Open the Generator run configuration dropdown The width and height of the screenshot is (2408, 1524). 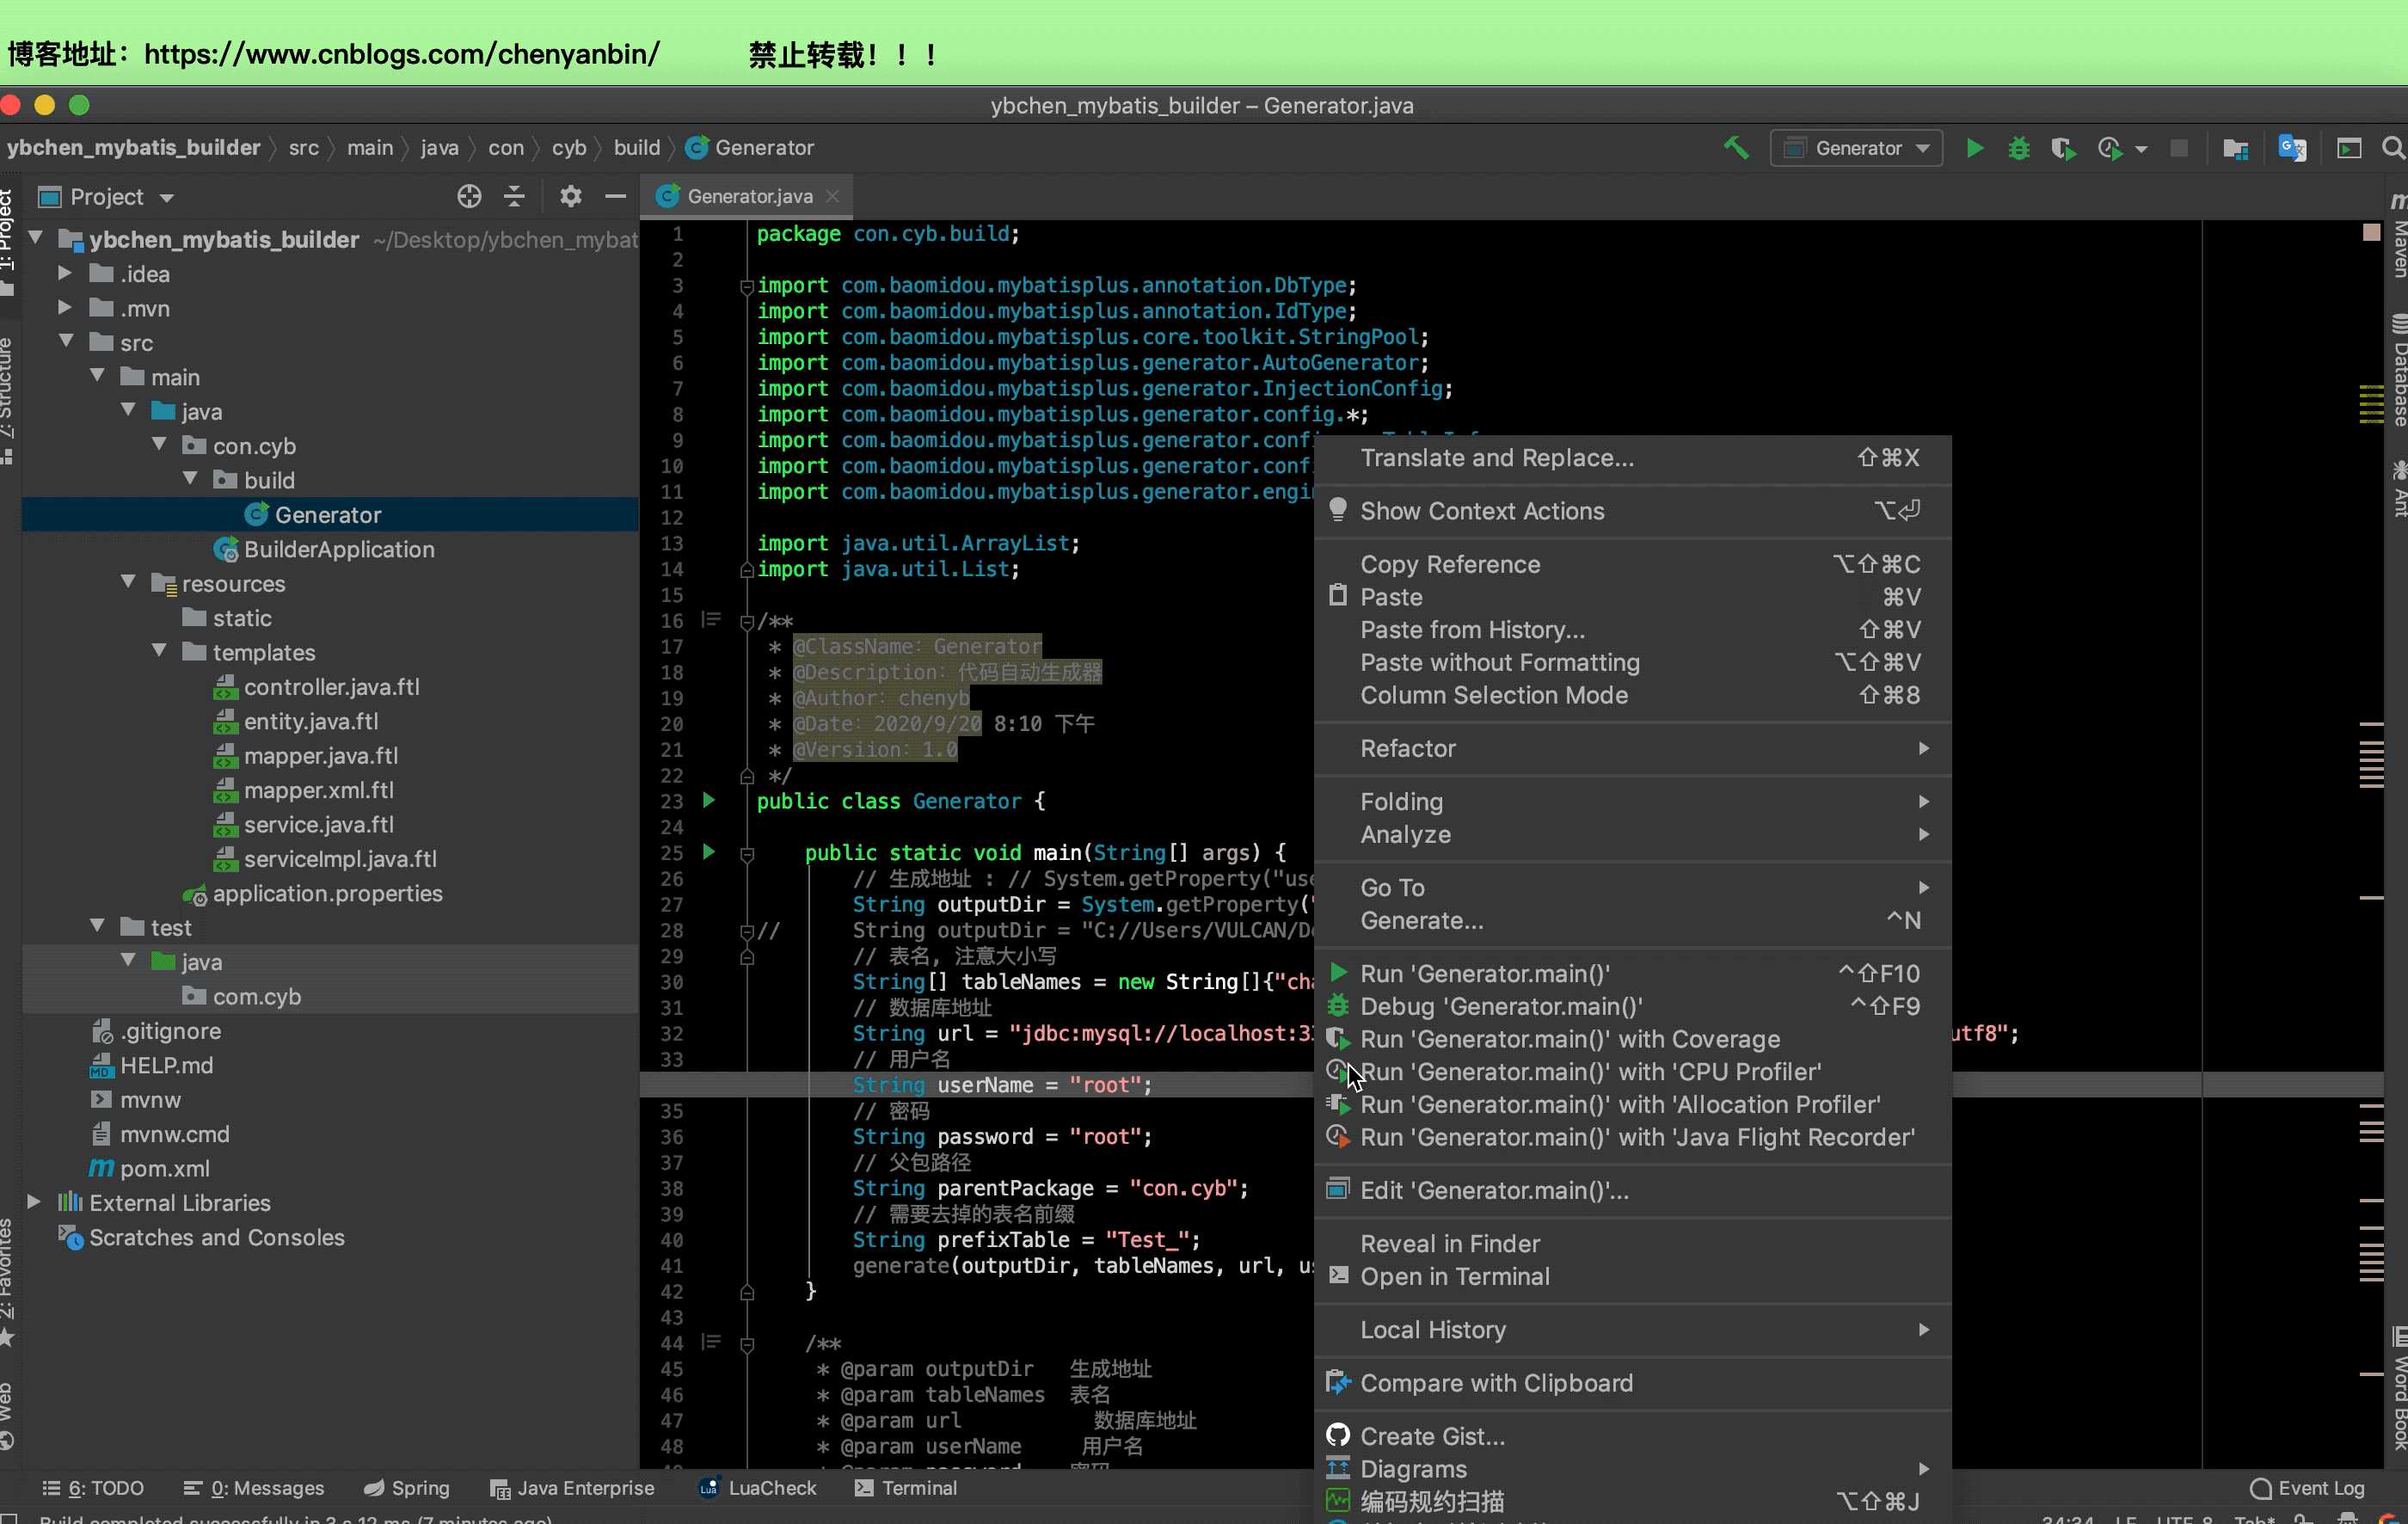[x=1856, y=148]
